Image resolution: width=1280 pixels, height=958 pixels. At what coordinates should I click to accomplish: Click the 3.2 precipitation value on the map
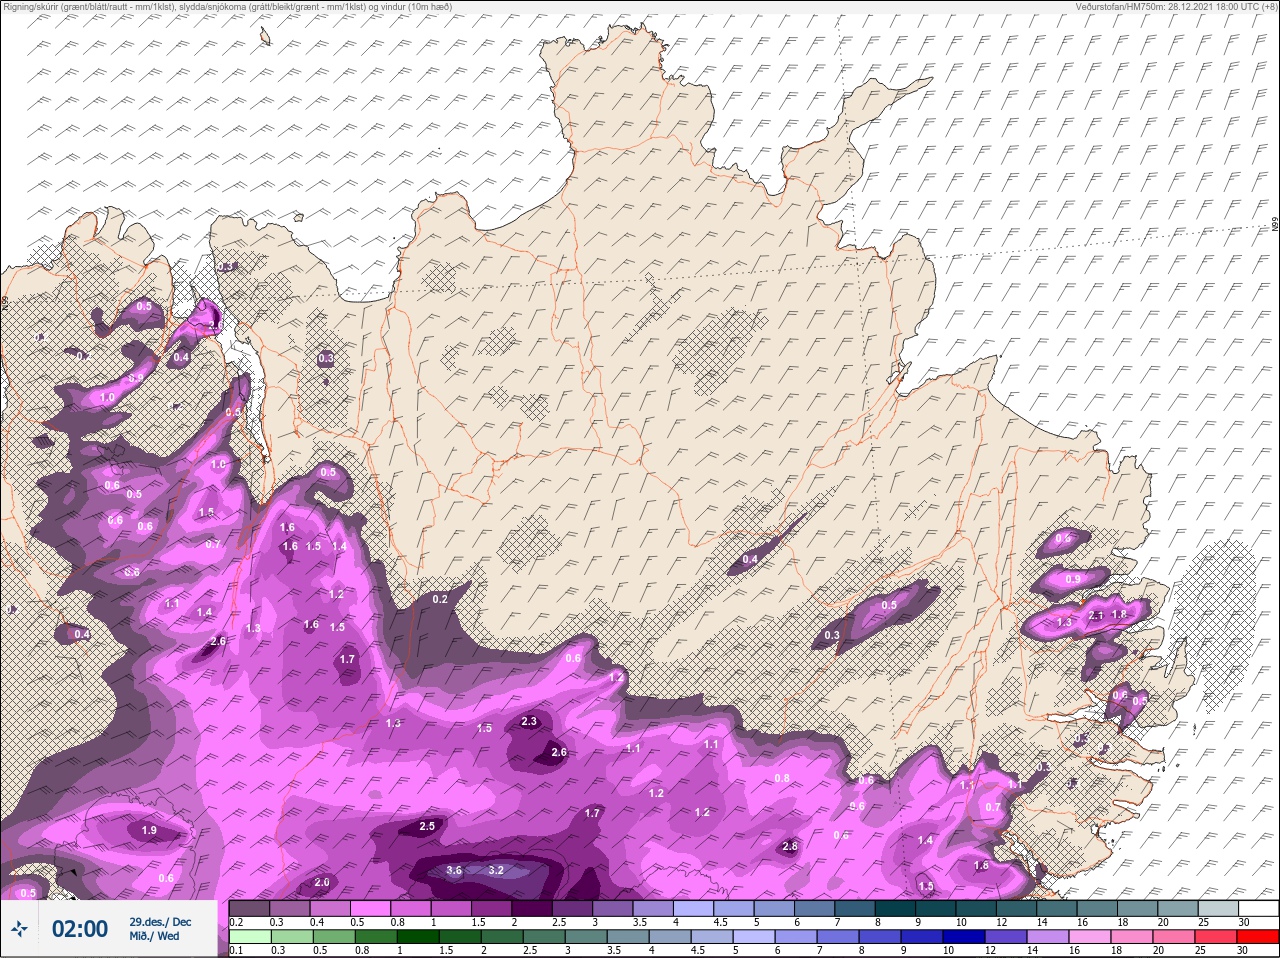[495, 870]
